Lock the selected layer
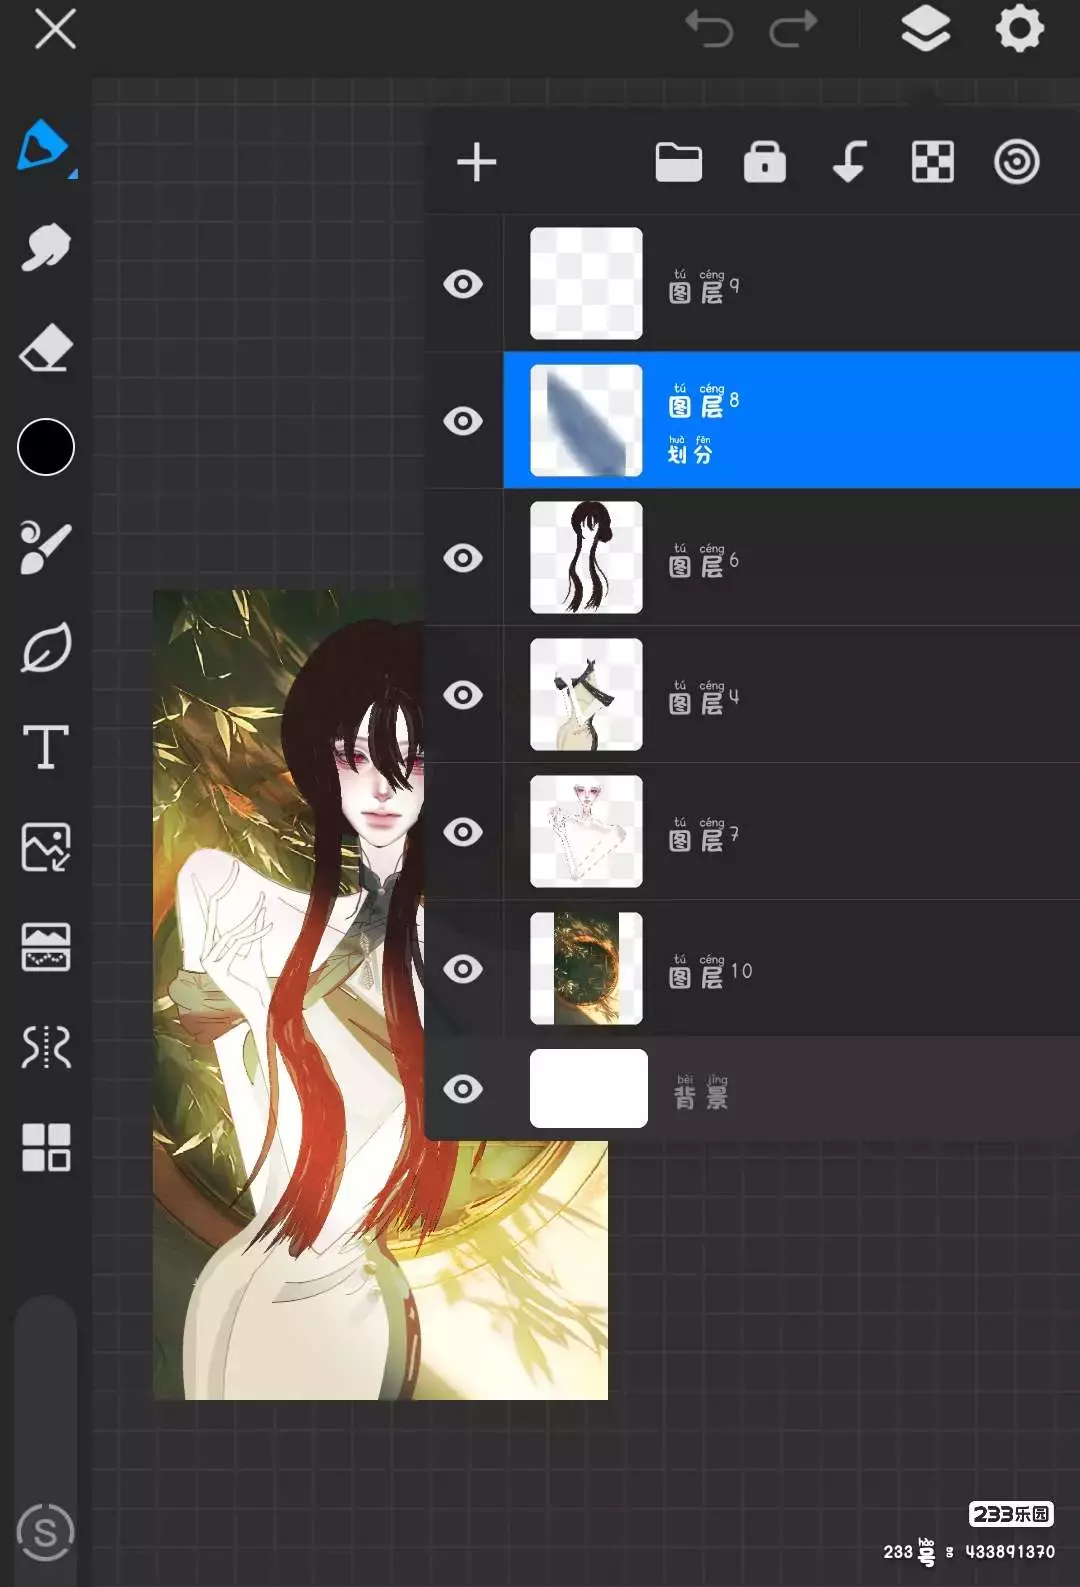 click(765, 162)
